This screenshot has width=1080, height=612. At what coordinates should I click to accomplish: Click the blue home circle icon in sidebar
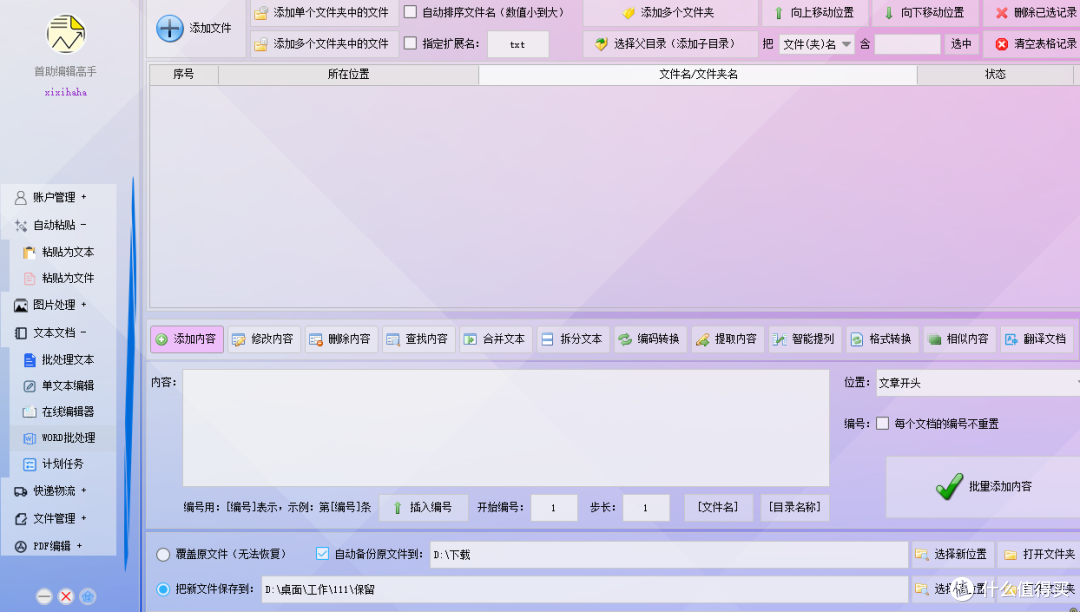tap(87, 596)
